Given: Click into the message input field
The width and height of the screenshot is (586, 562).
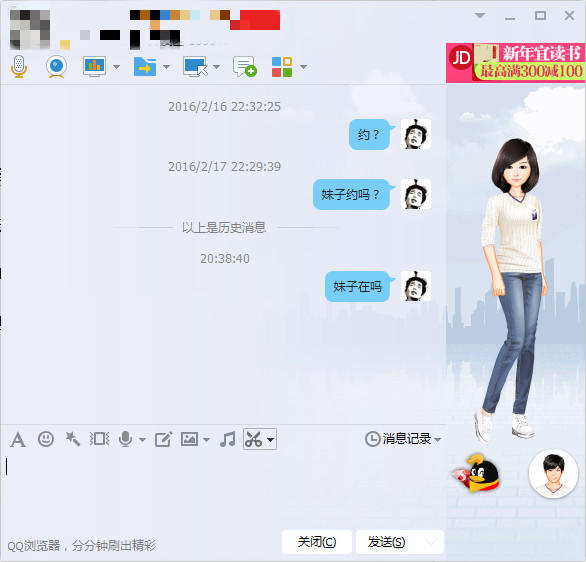Looking at the screenshot, I should pyautogui.click(x=223, y=490).
